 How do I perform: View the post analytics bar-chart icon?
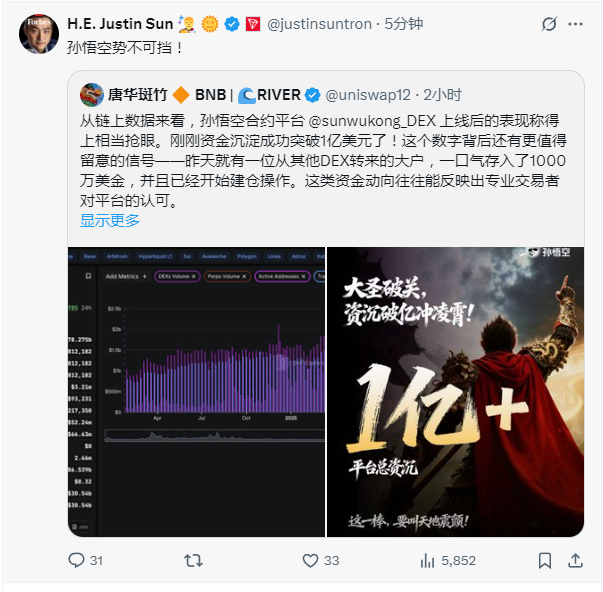428,561
